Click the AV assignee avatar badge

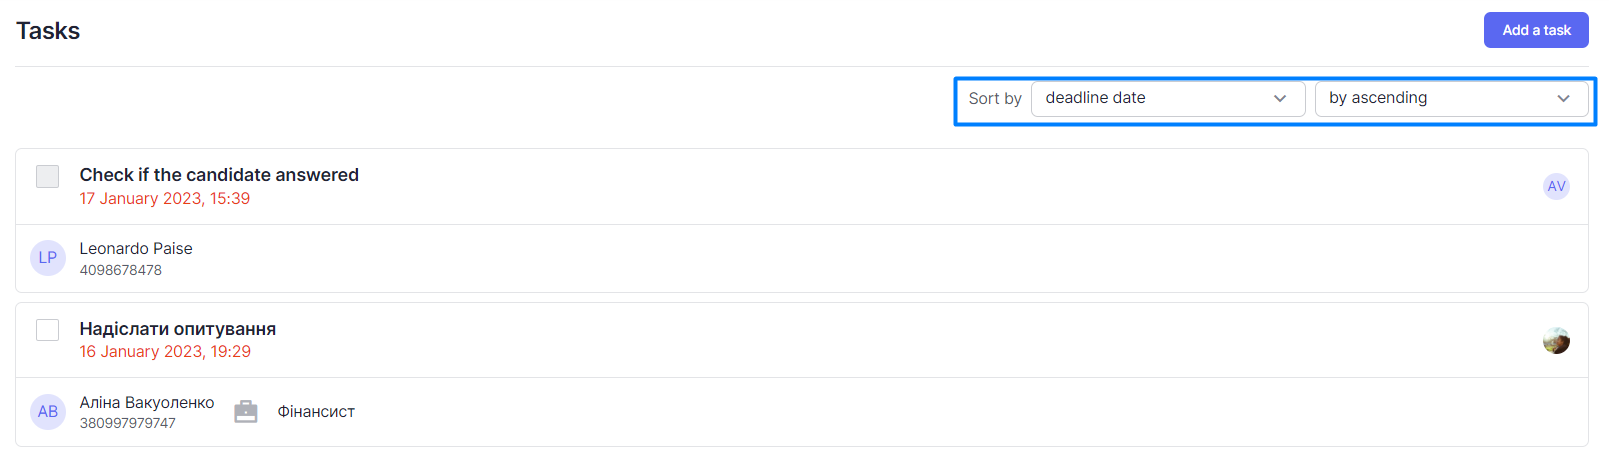(x=1556, y=186)
